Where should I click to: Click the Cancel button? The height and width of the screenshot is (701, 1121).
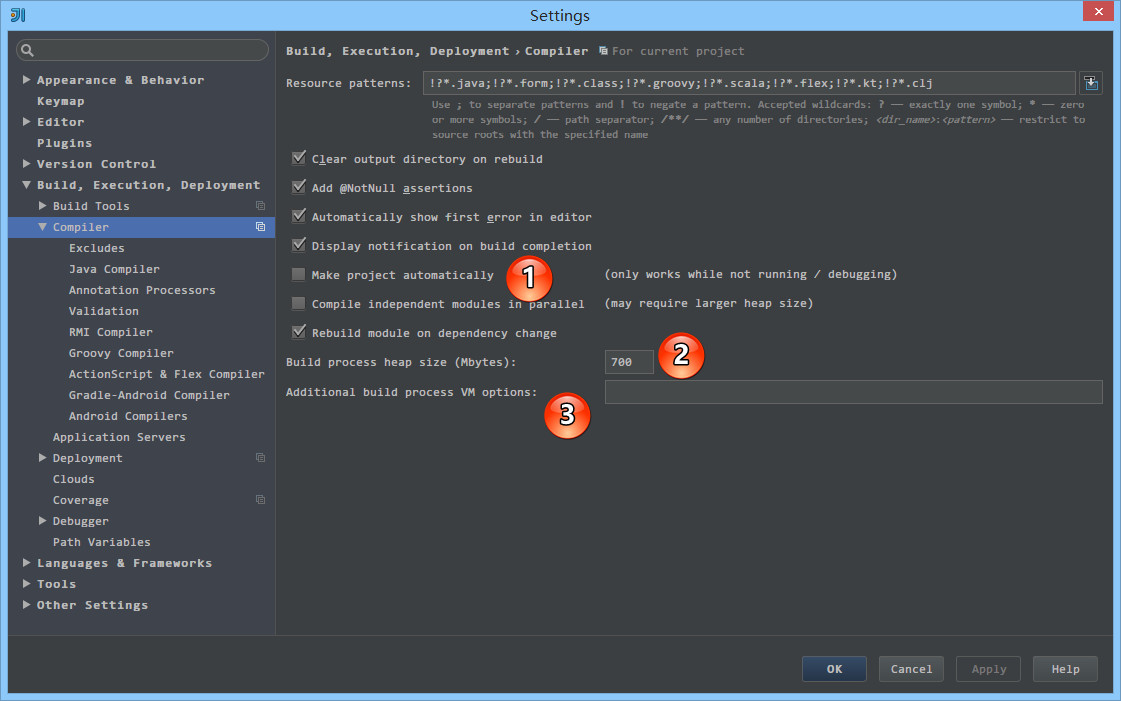(x=911, y=669)
